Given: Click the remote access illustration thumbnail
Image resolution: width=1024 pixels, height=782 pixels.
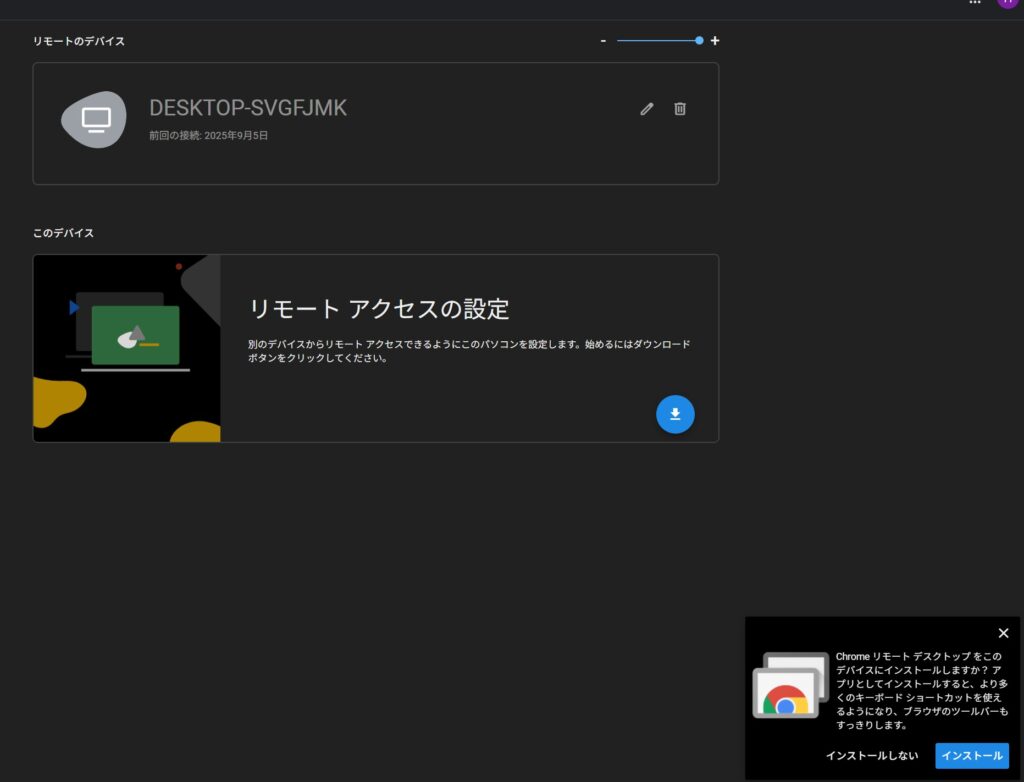Looking at the screenshot, I should click(127, 348).
